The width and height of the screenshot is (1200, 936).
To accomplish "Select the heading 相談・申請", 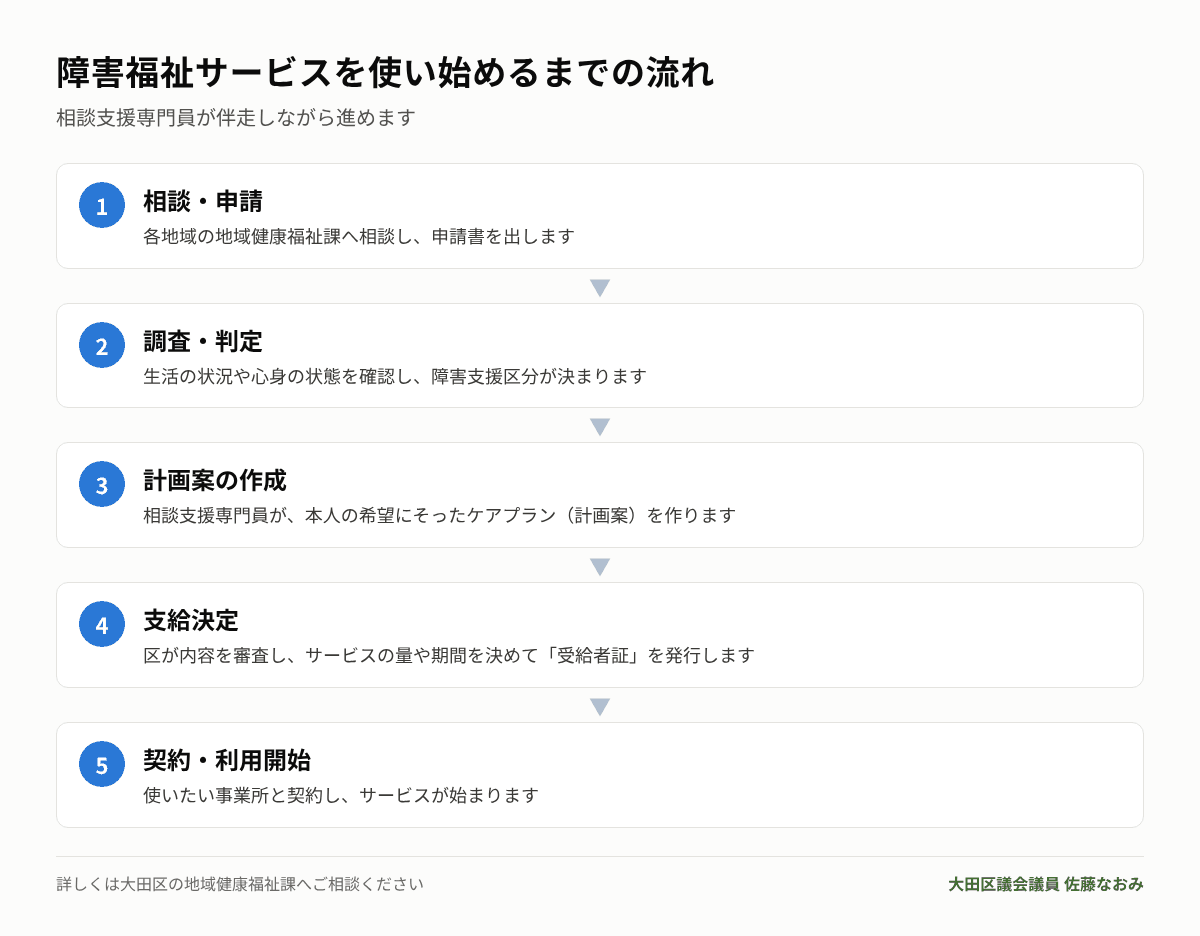I will pos(203,201).
